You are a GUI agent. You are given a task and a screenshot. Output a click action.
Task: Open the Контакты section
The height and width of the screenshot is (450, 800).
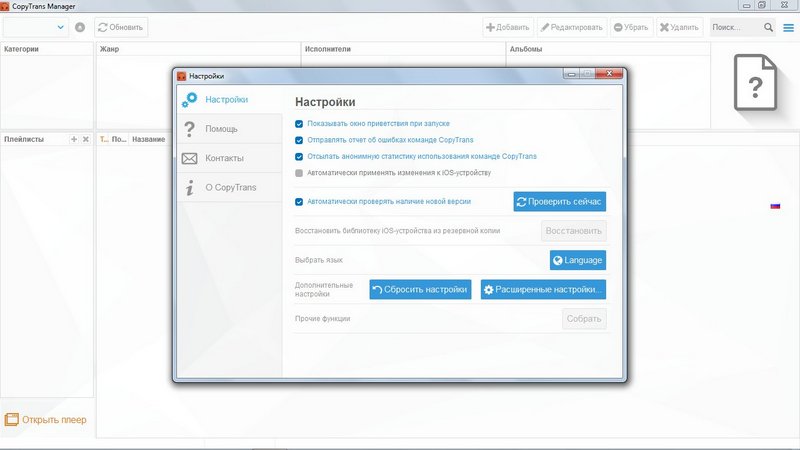(x=230, y=158)
